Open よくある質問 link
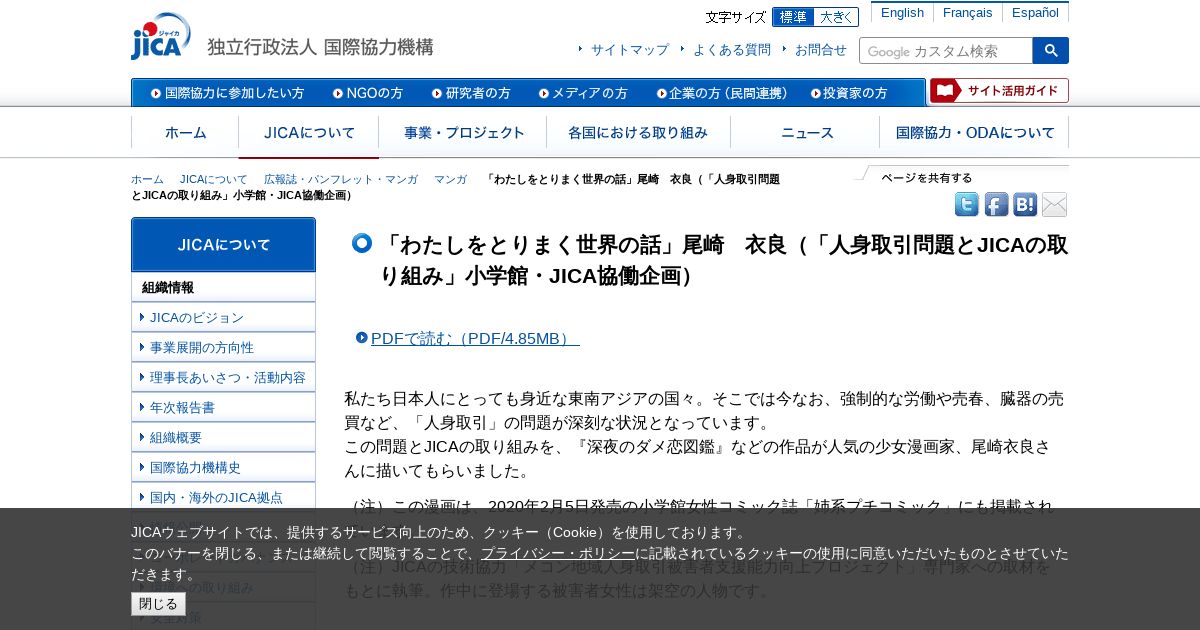This screenshot has width=1200, height=630. (x=732, y=50)
